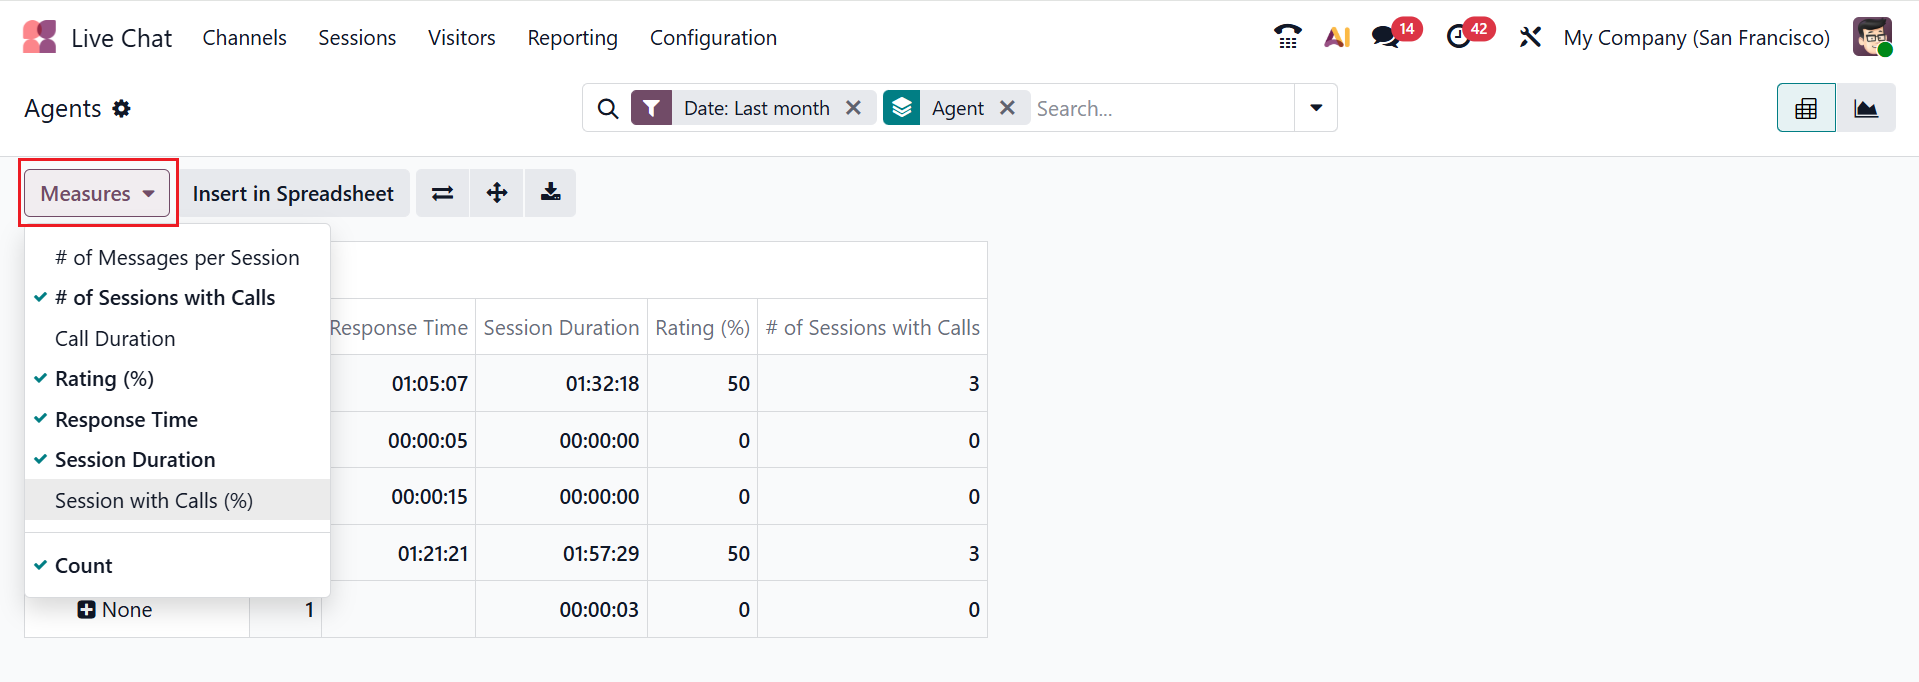
Task: Open activities clock with 42 badge
Action: [1459, 37]
